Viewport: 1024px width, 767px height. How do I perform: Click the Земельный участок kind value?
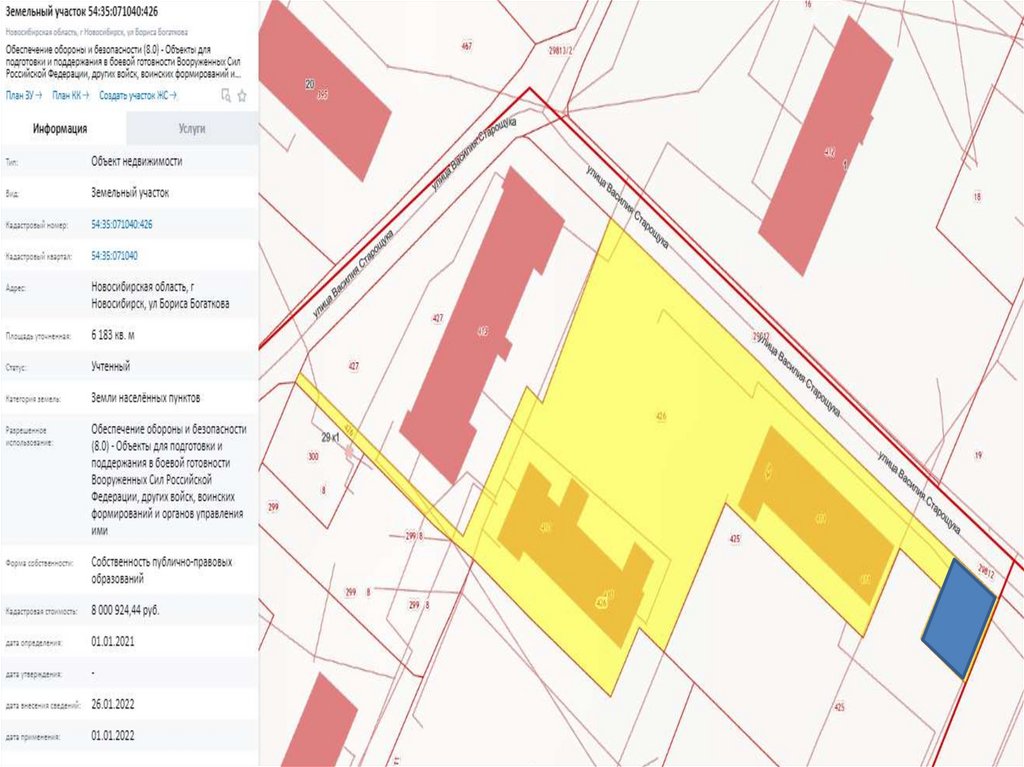pos(130,193)
